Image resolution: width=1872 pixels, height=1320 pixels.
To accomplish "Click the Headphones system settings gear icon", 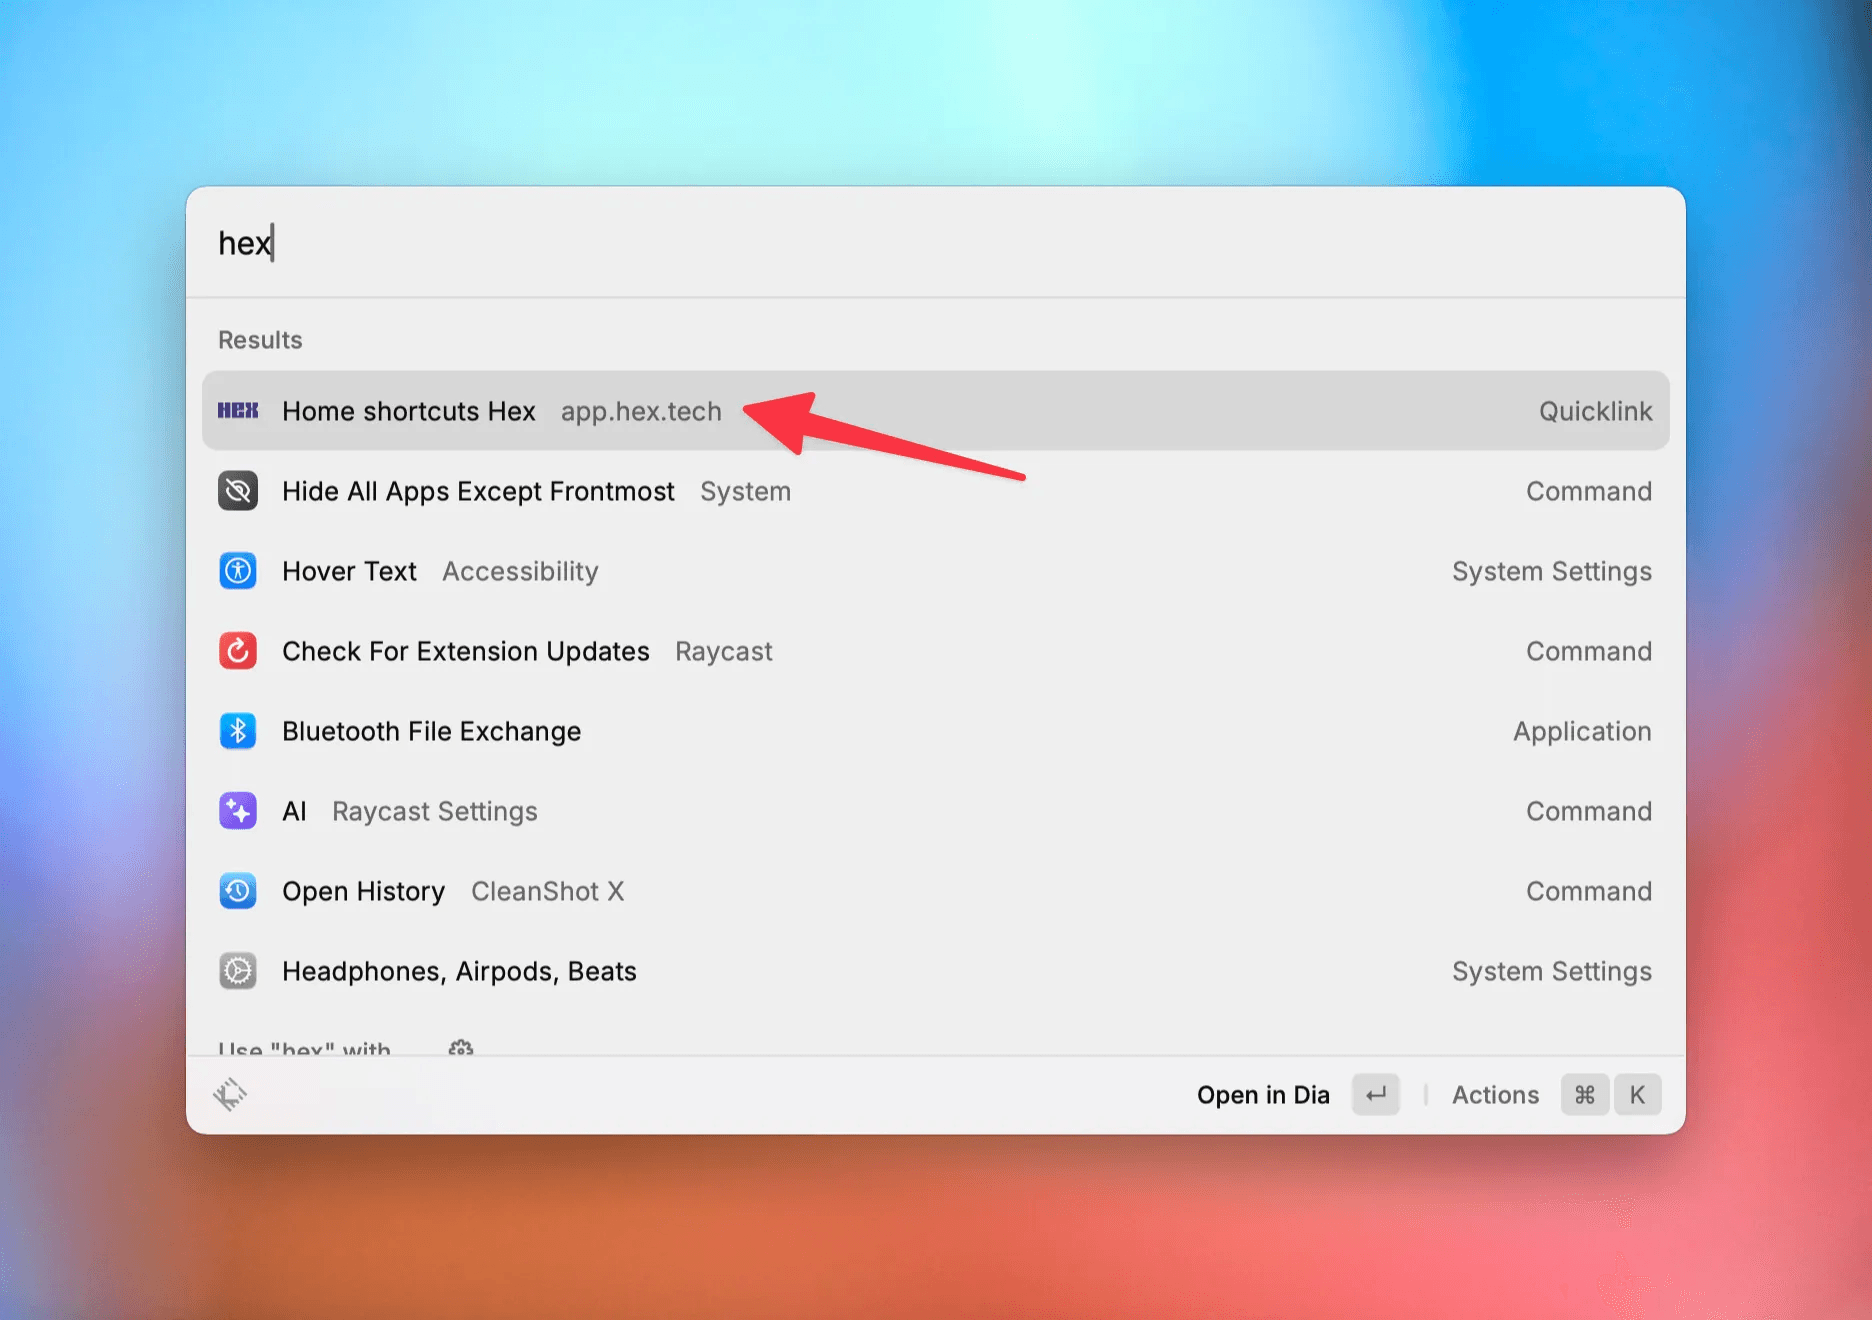I will click(x=238, y=971).
